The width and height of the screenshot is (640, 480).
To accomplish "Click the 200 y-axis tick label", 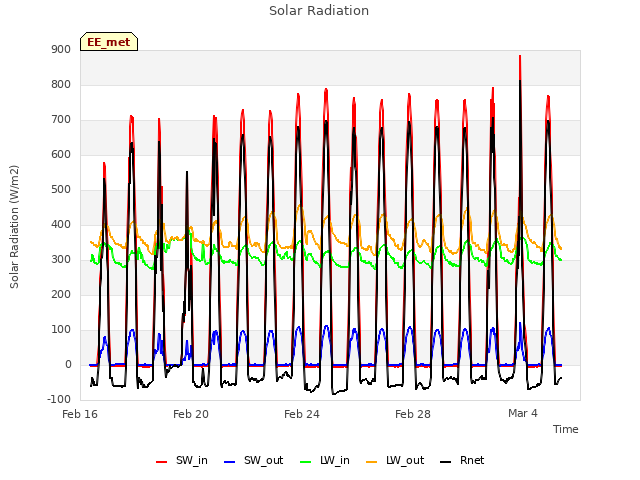I will 61,295.
